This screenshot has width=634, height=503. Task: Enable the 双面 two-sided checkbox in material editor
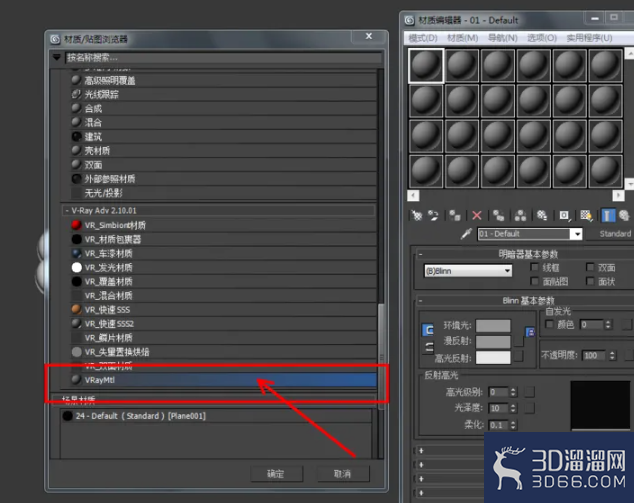pos(590,267)
